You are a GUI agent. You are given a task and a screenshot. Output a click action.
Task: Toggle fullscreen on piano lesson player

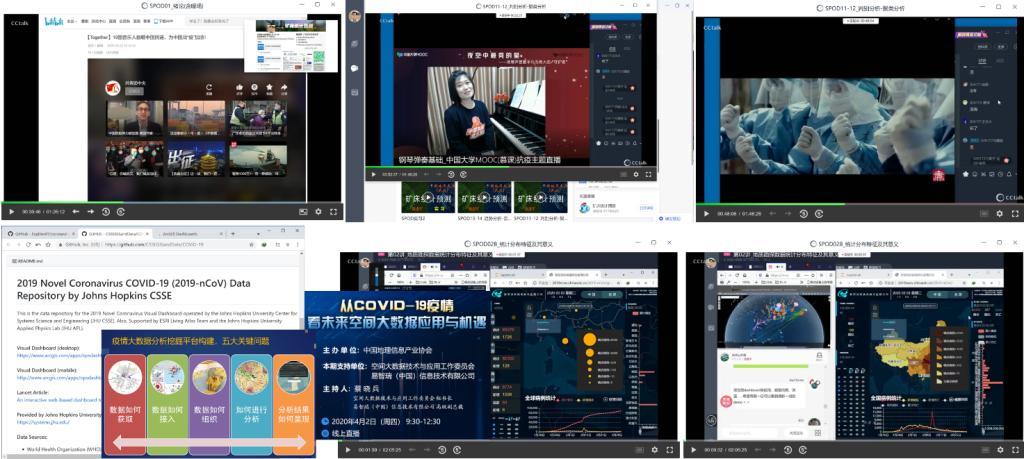tap(648, 174)
